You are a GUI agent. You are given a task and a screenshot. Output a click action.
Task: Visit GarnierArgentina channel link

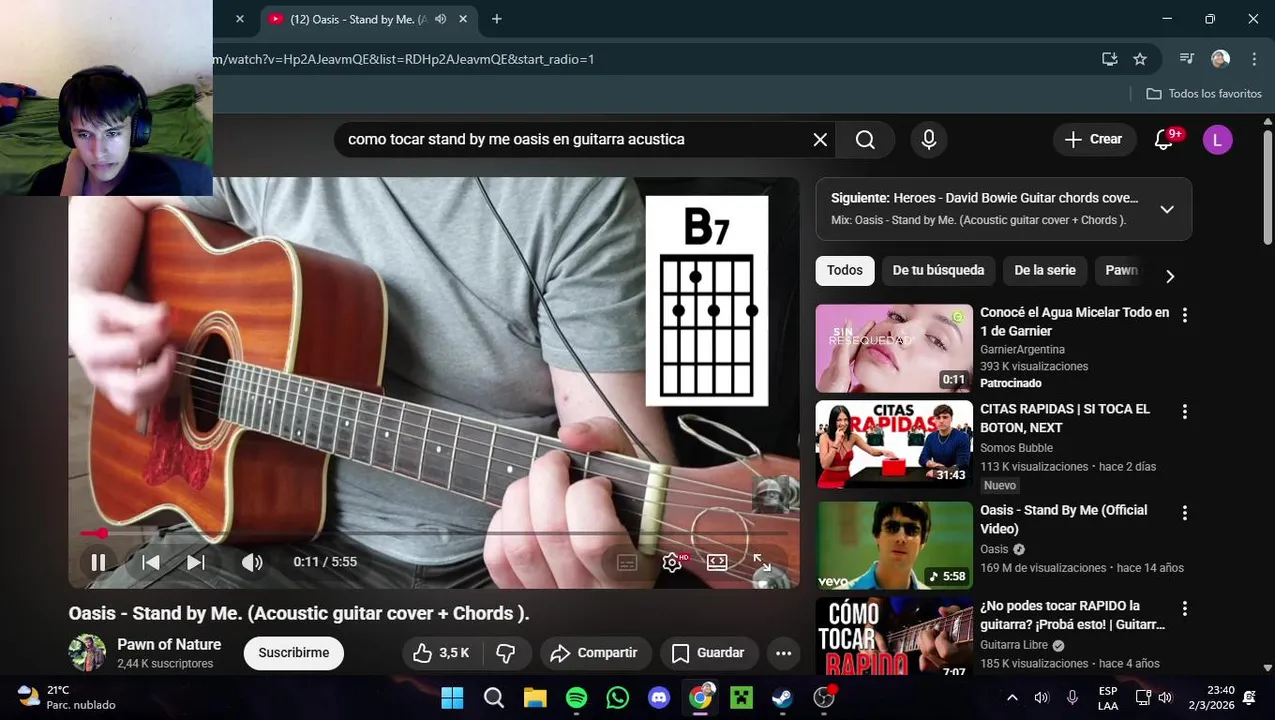coord(1022,350)
